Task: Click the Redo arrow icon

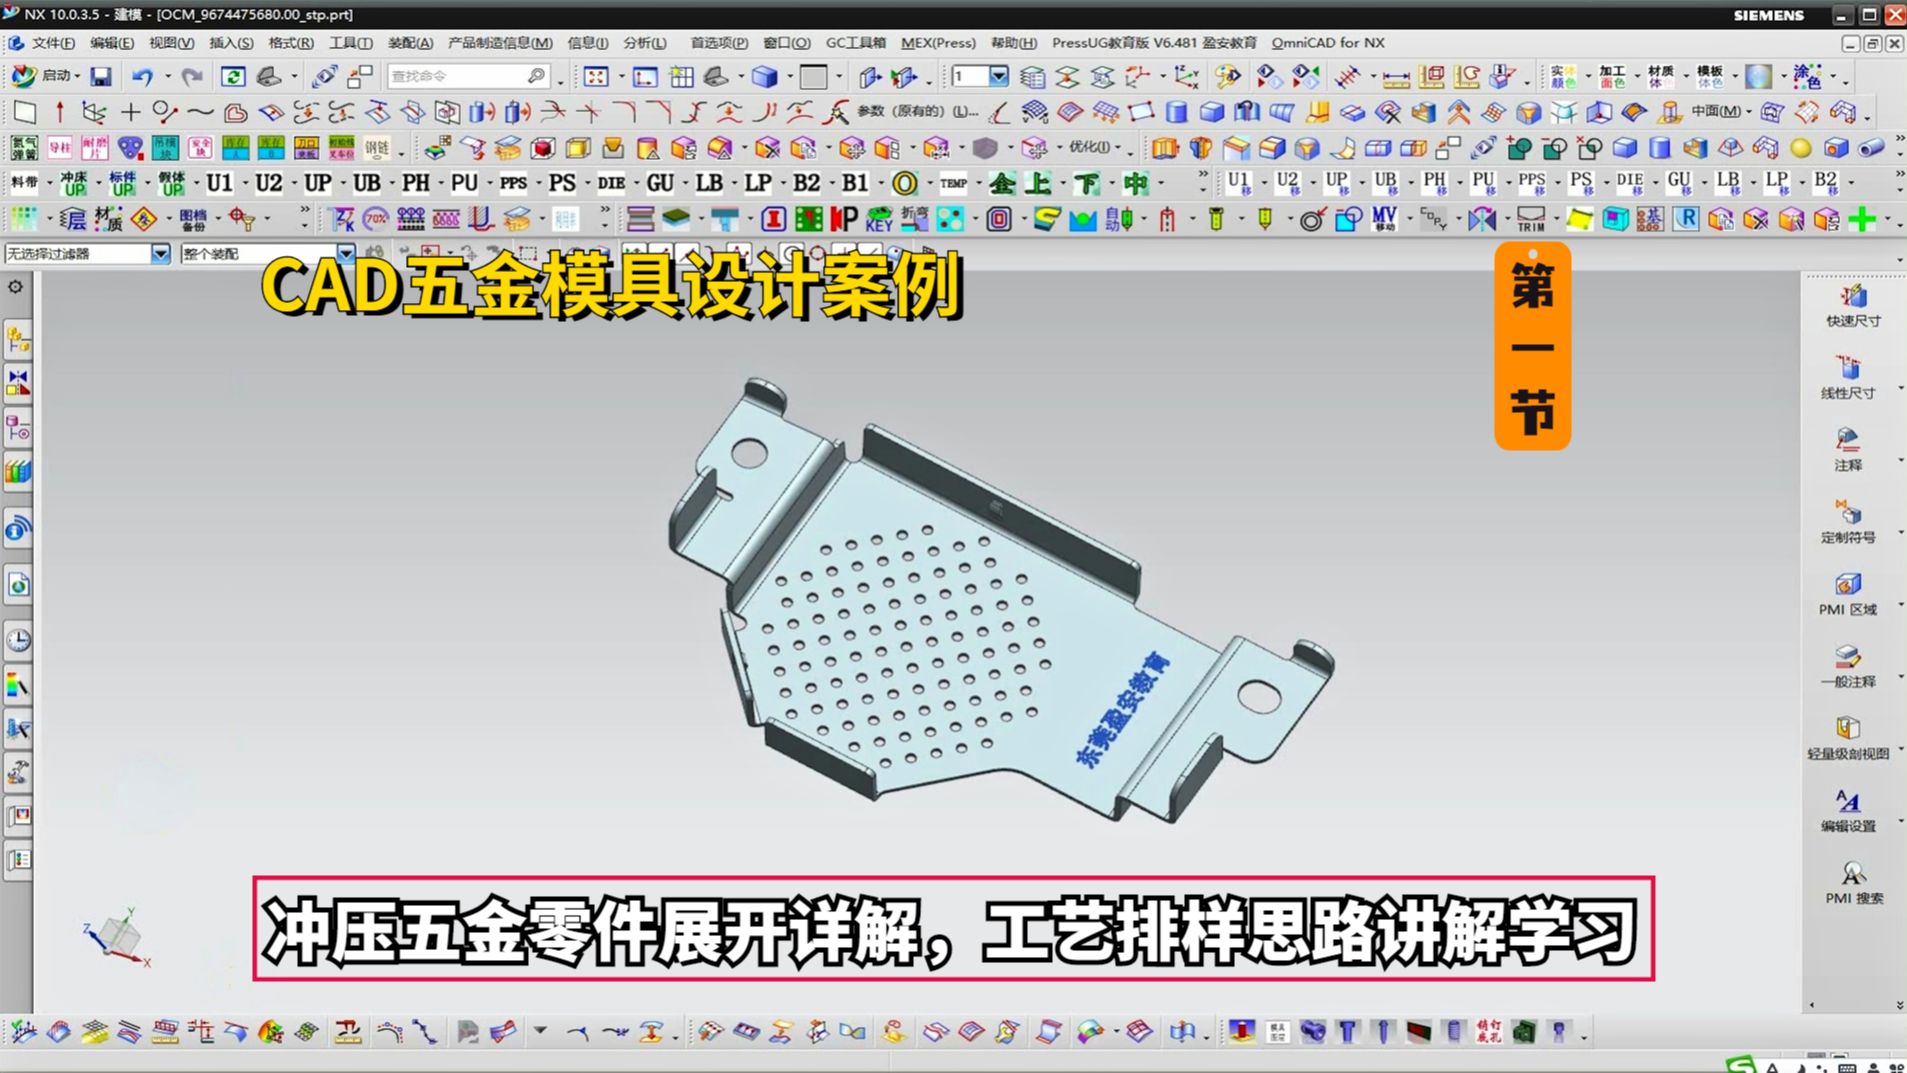Action: pyautogui.click(x=192, y=76)
